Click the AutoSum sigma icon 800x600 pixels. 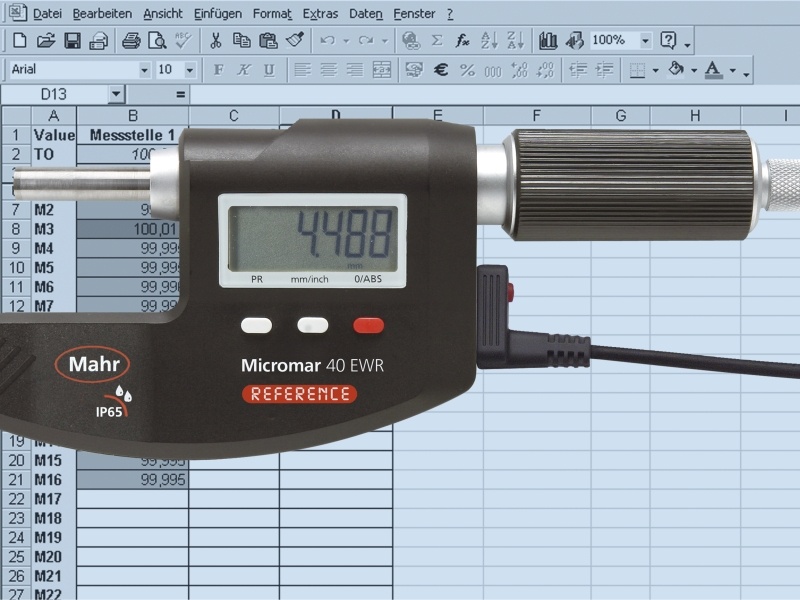click(x=437, y=40)
